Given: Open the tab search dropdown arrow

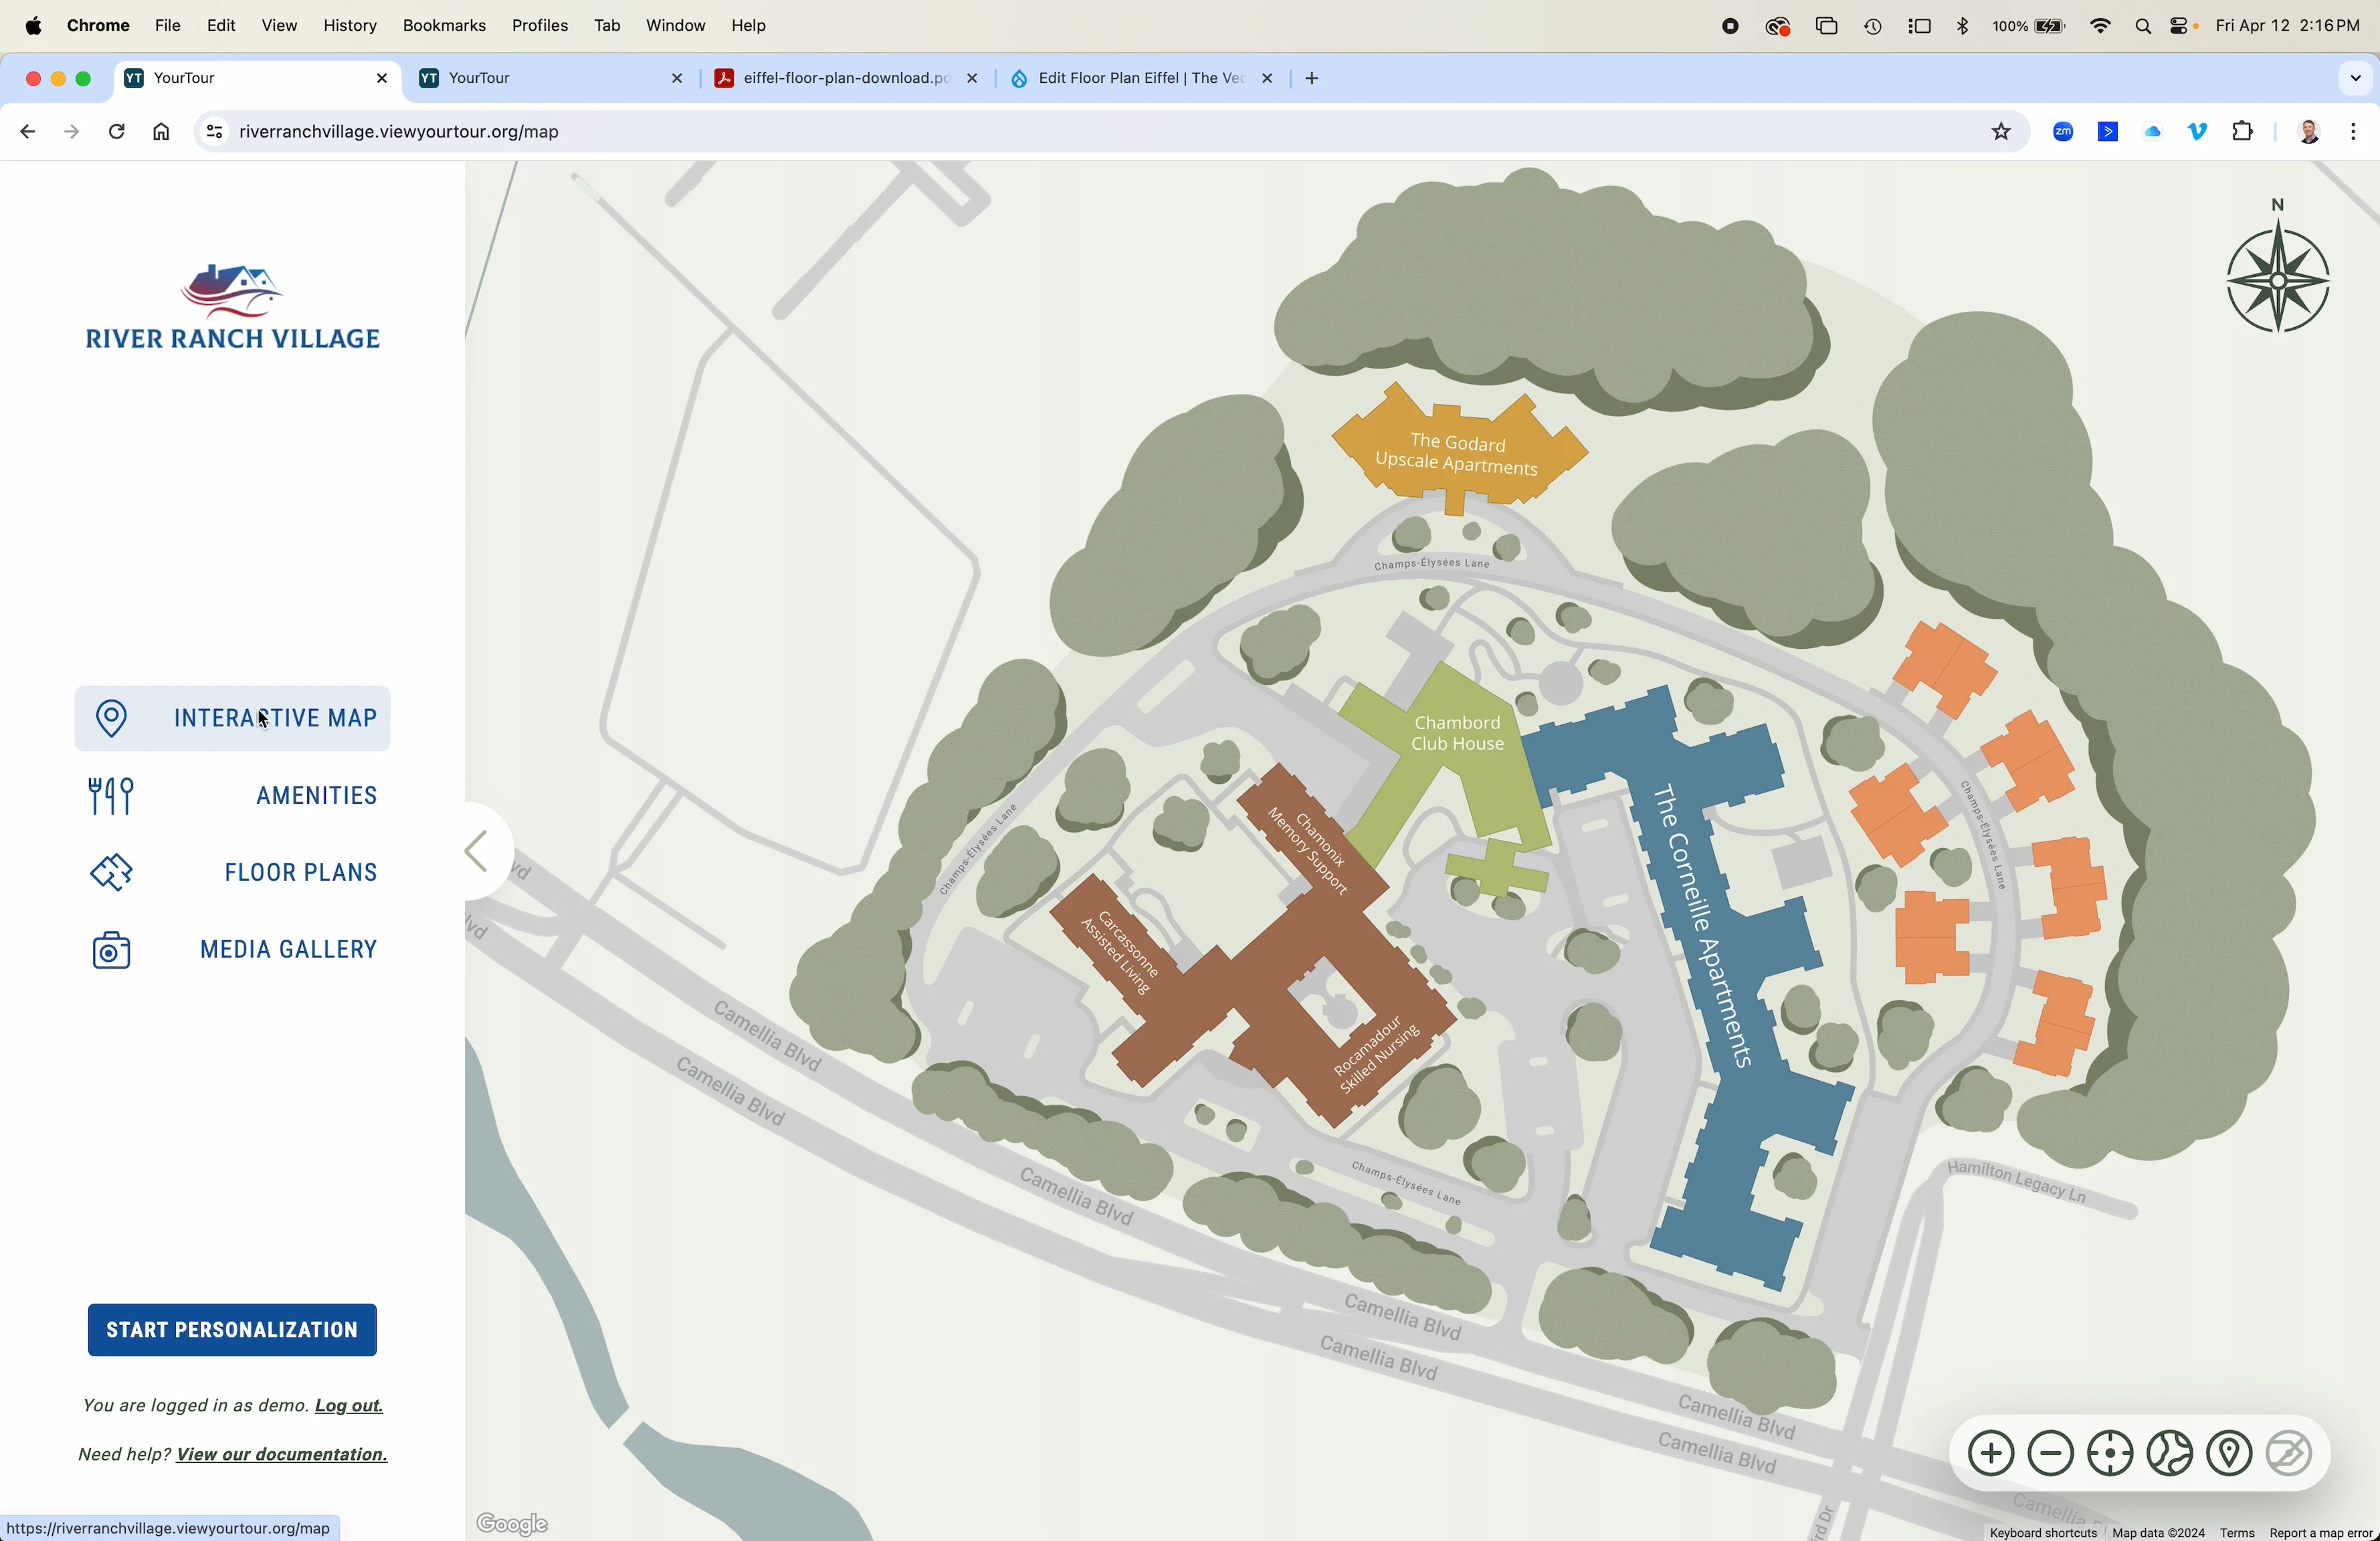Looking at the screenshot, I should (2356, 78).
